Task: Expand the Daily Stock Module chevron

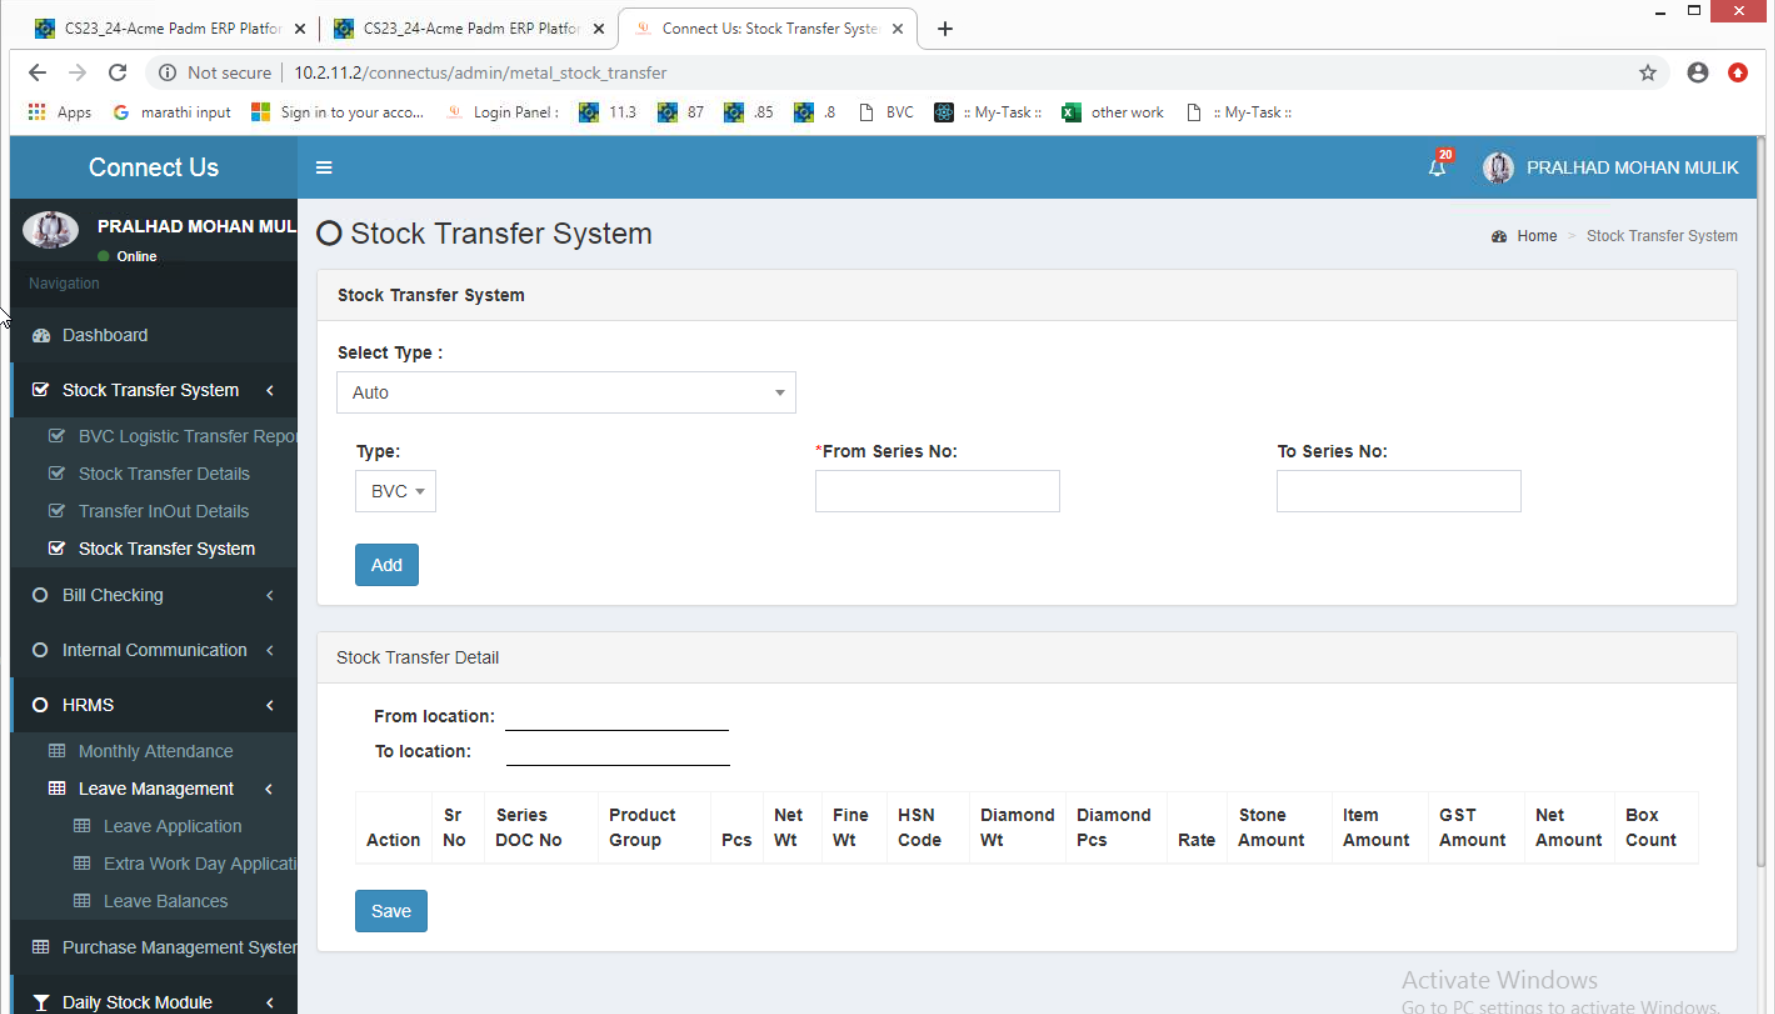Action: pos(270,1002)
